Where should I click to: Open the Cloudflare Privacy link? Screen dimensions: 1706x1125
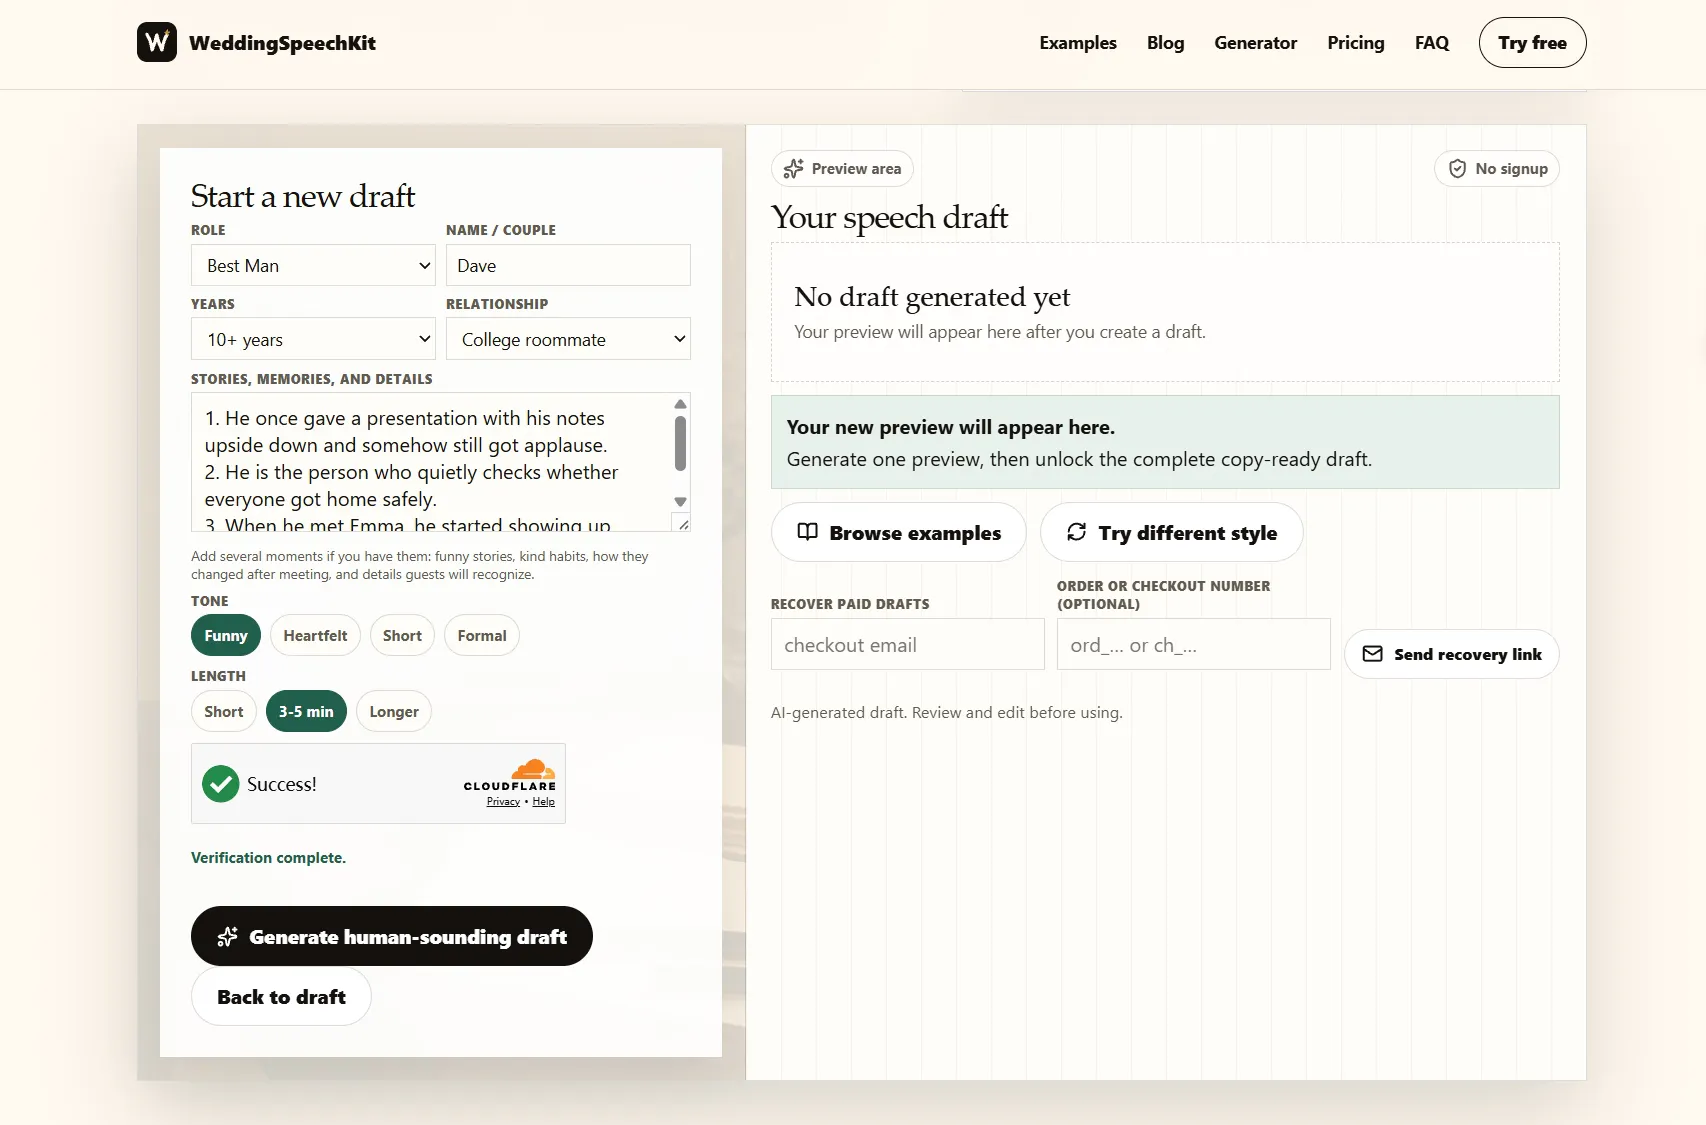tap(503, 801)
